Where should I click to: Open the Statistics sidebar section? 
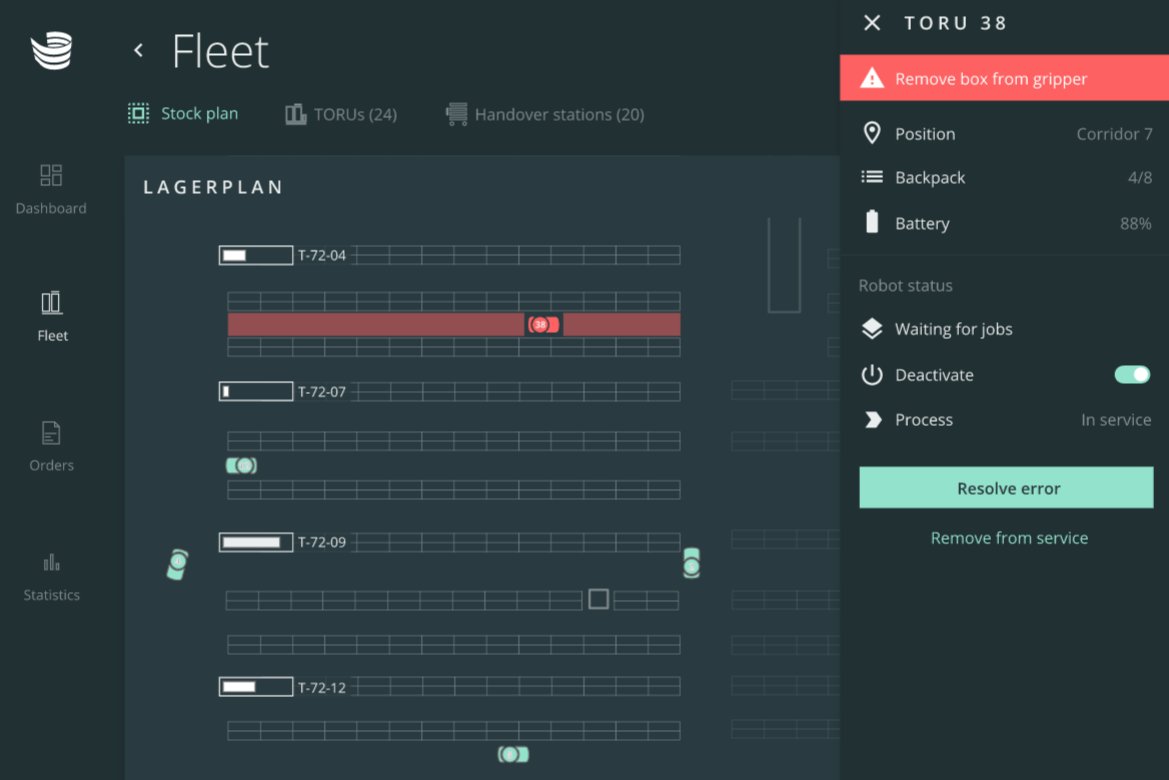tap(51, 576)
